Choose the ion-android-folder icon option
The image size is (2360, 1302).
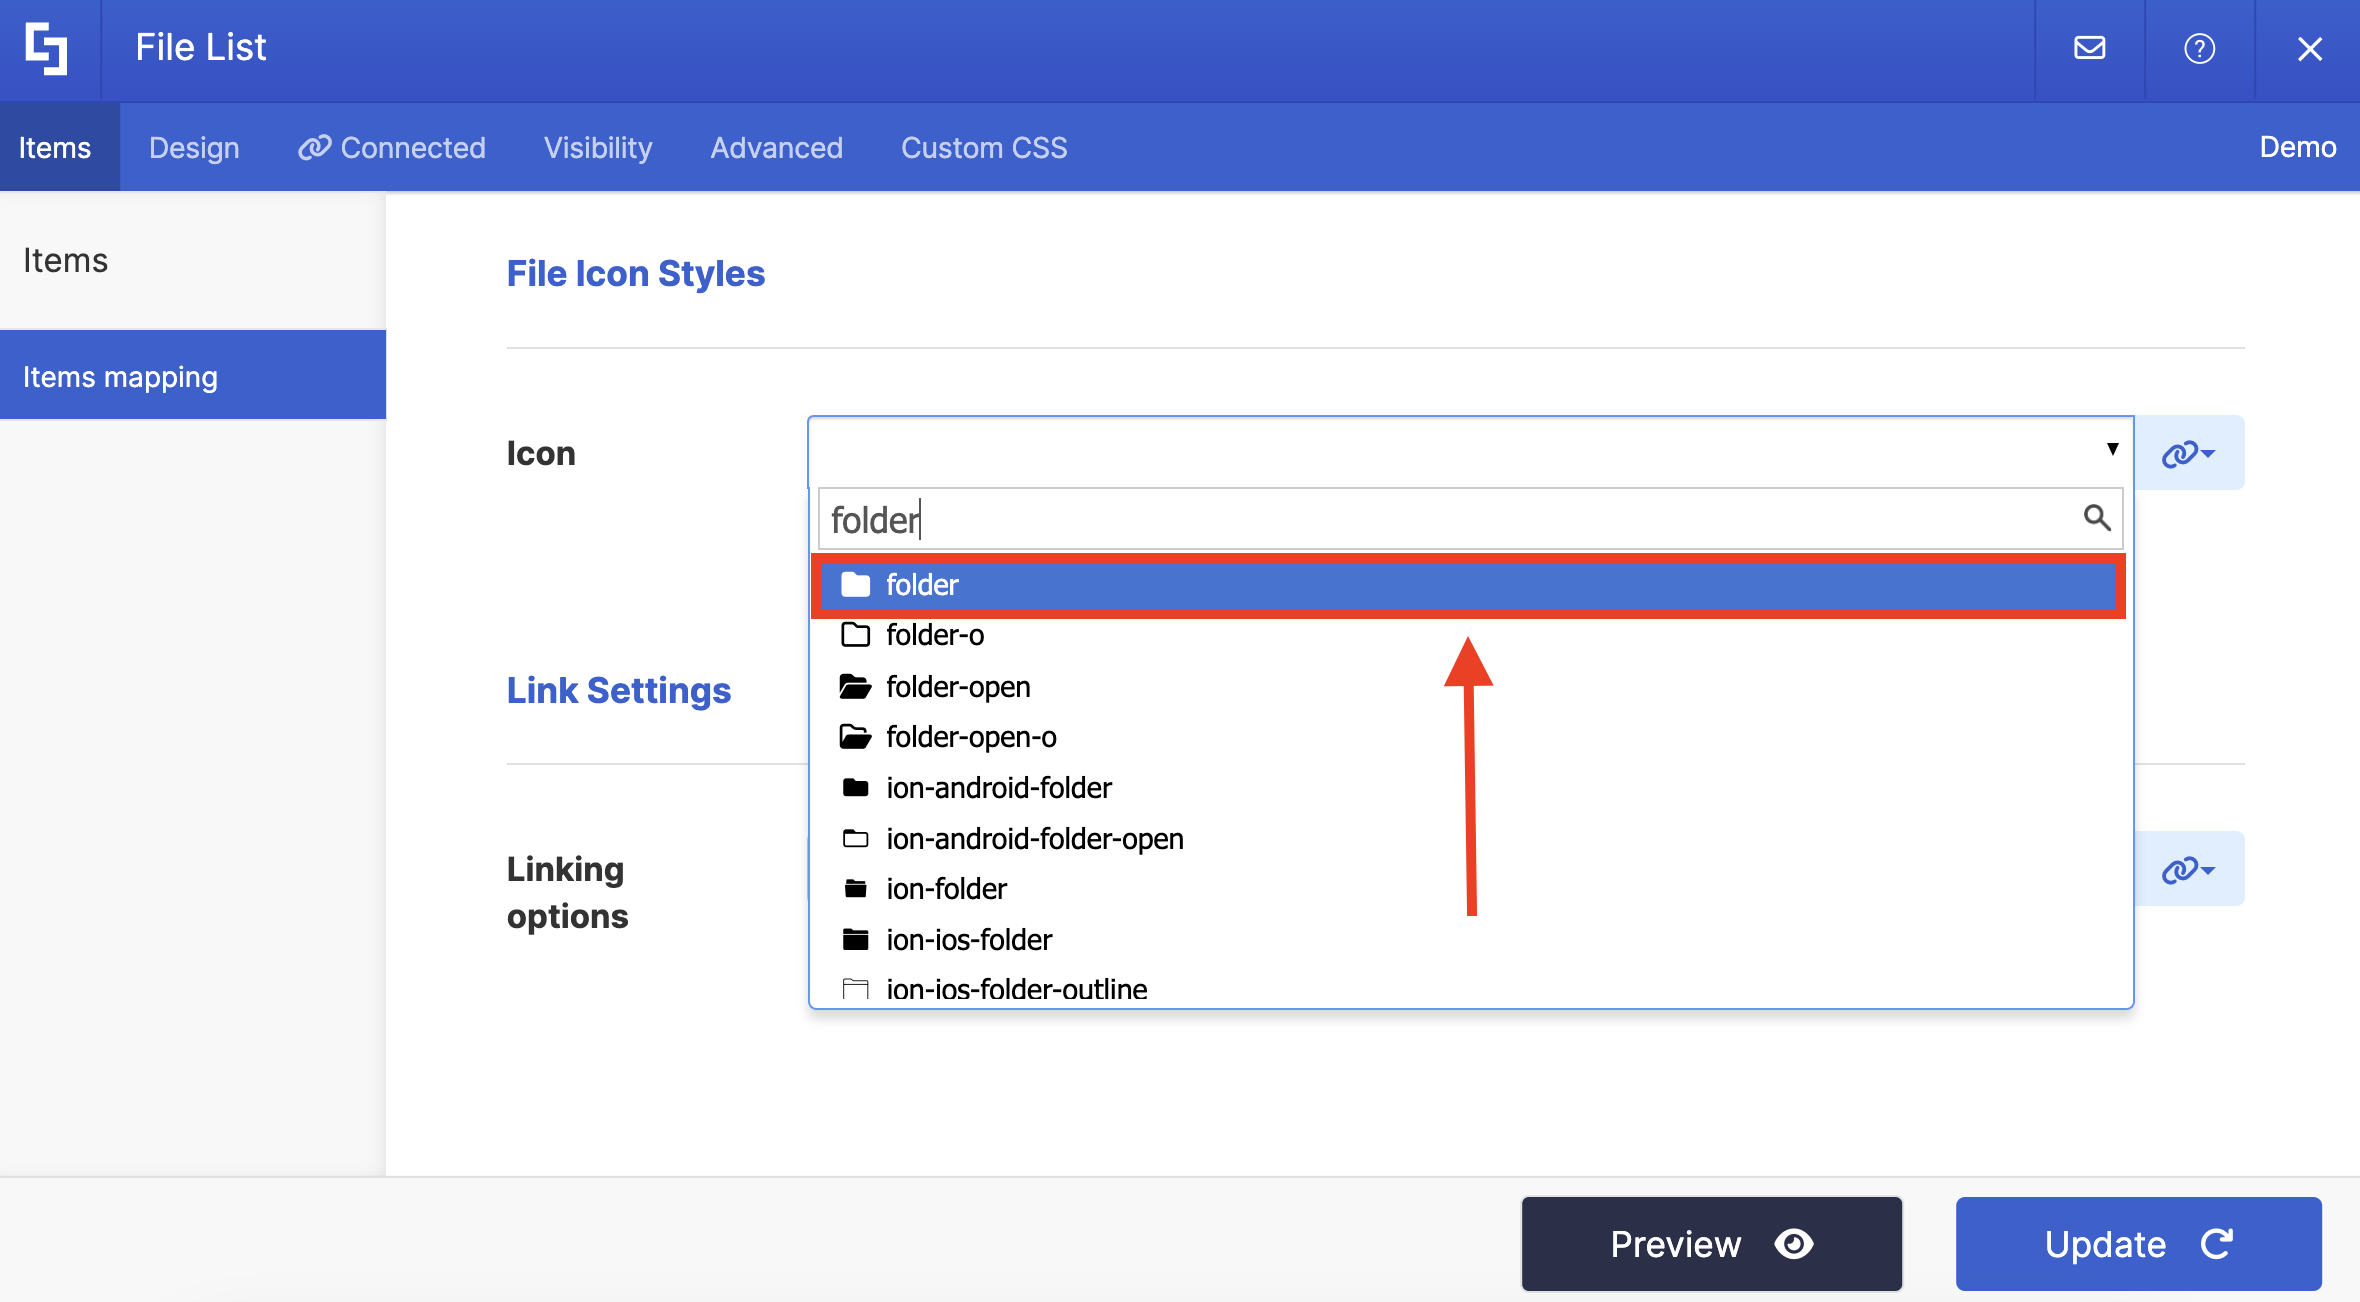(998, 788)
